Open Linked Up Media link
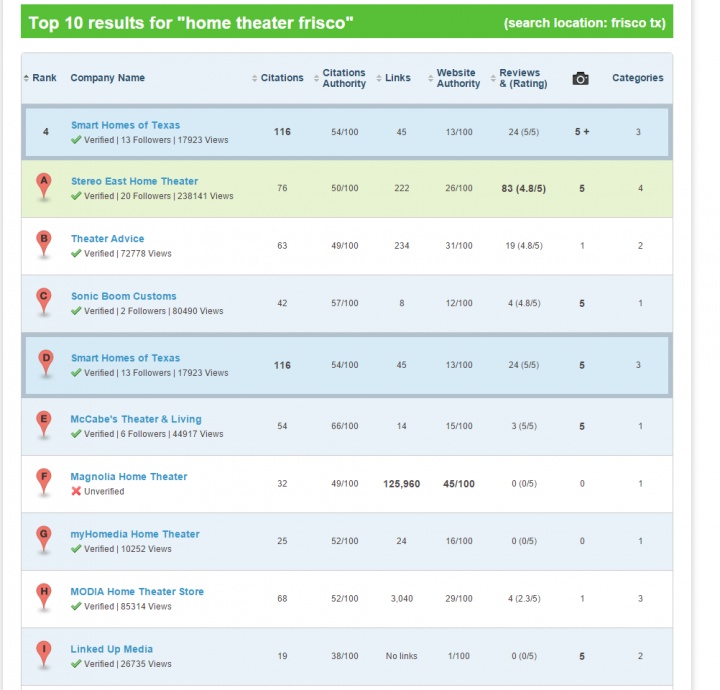Screen dimensions: 720x690 point(112,649)
